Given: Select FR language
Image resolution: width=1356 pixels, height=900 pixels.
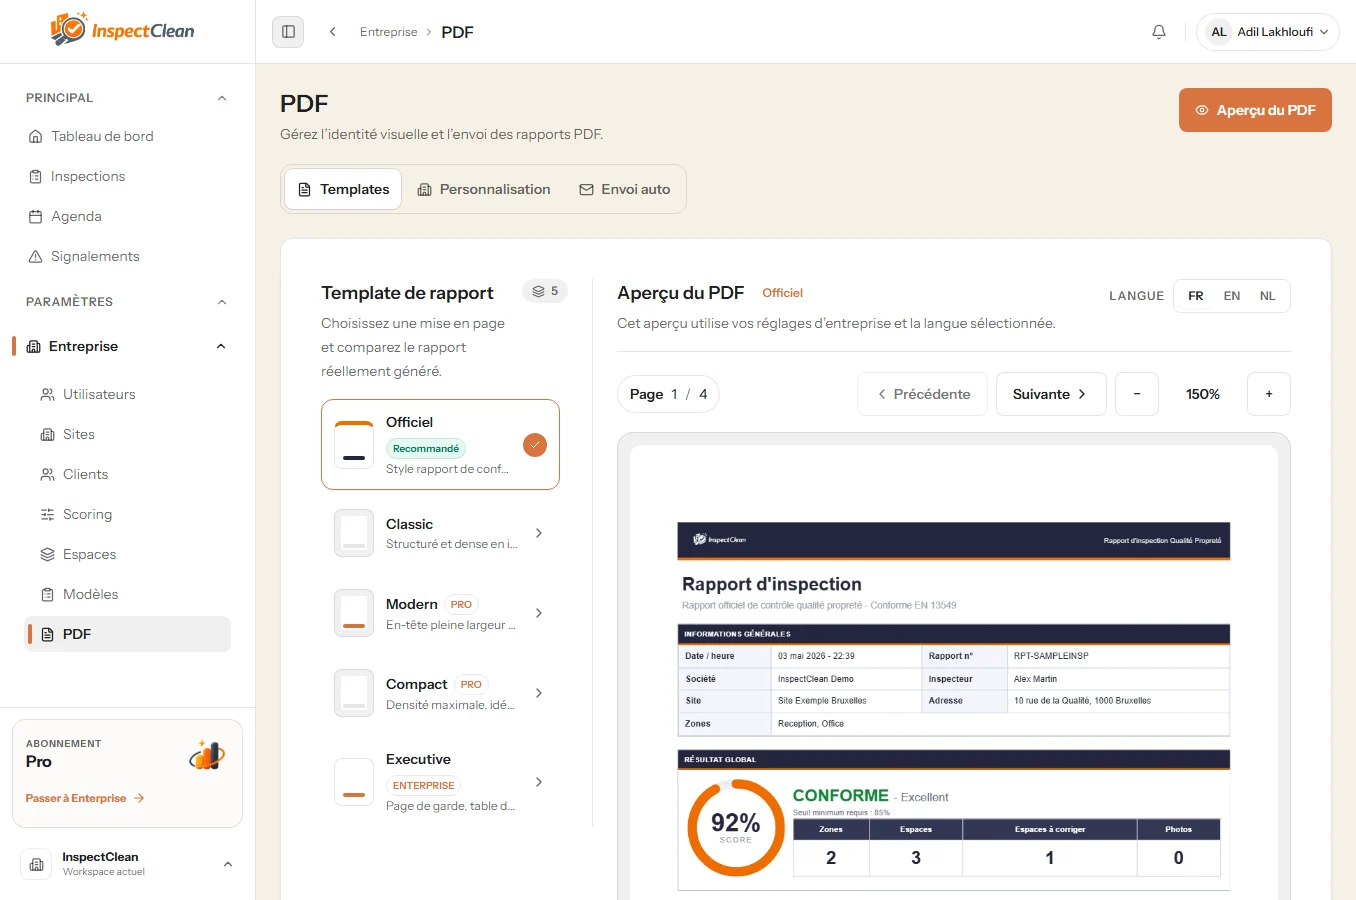Looking at the screenshot, I should tap(1196, 296).
